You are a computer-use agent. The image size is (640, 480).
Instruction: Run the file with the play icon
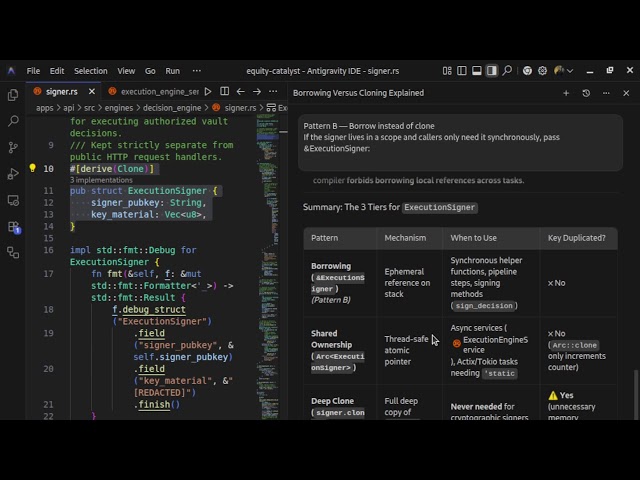208,91
